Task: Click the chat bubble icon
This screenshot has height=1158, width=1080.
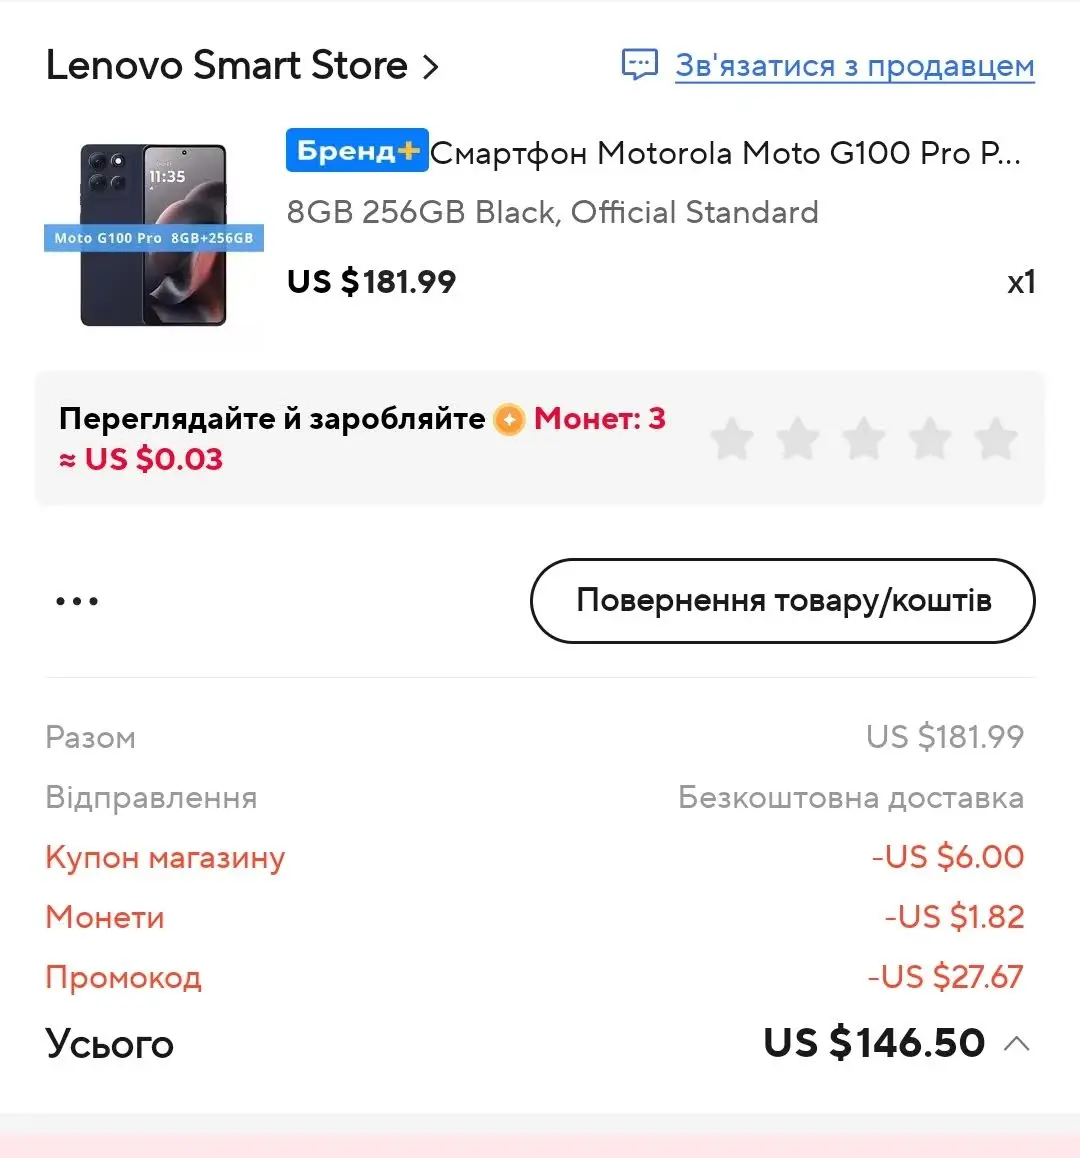Action: click(x=639, y=64)
